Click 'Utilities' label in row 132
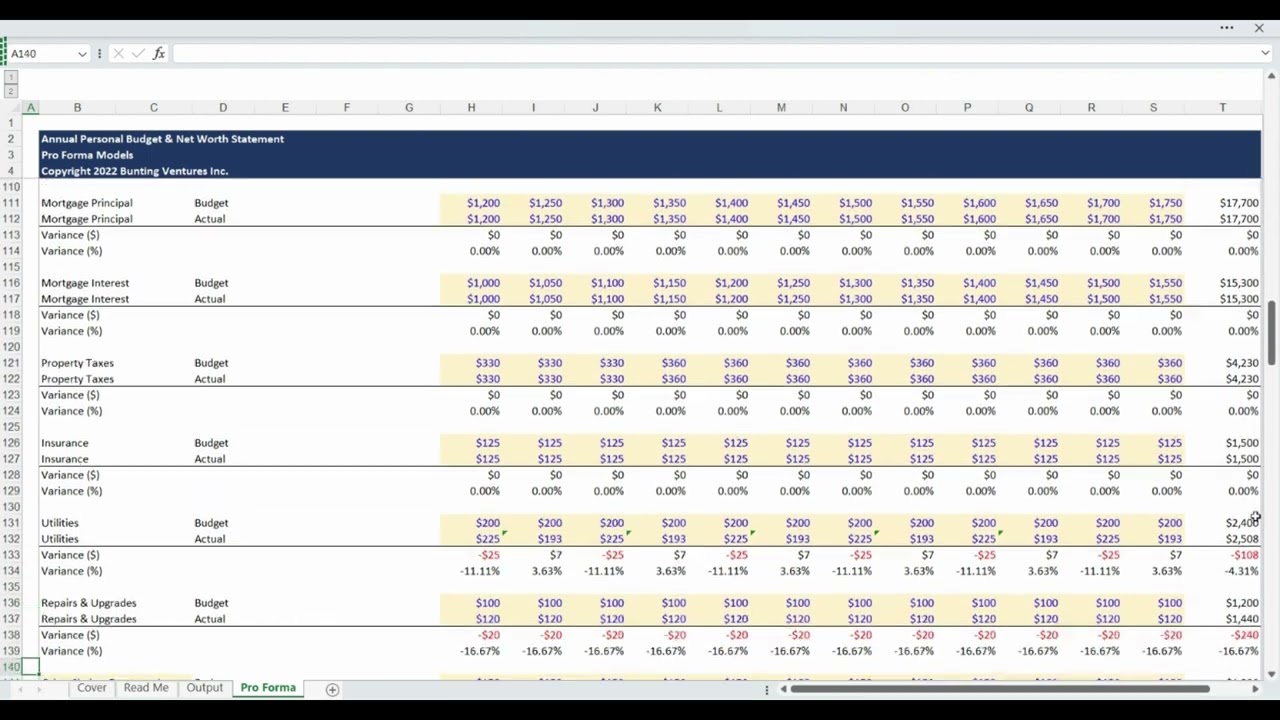Image resolution: width=1280 pixels, height=720 pixels. (x=60, y=539)
